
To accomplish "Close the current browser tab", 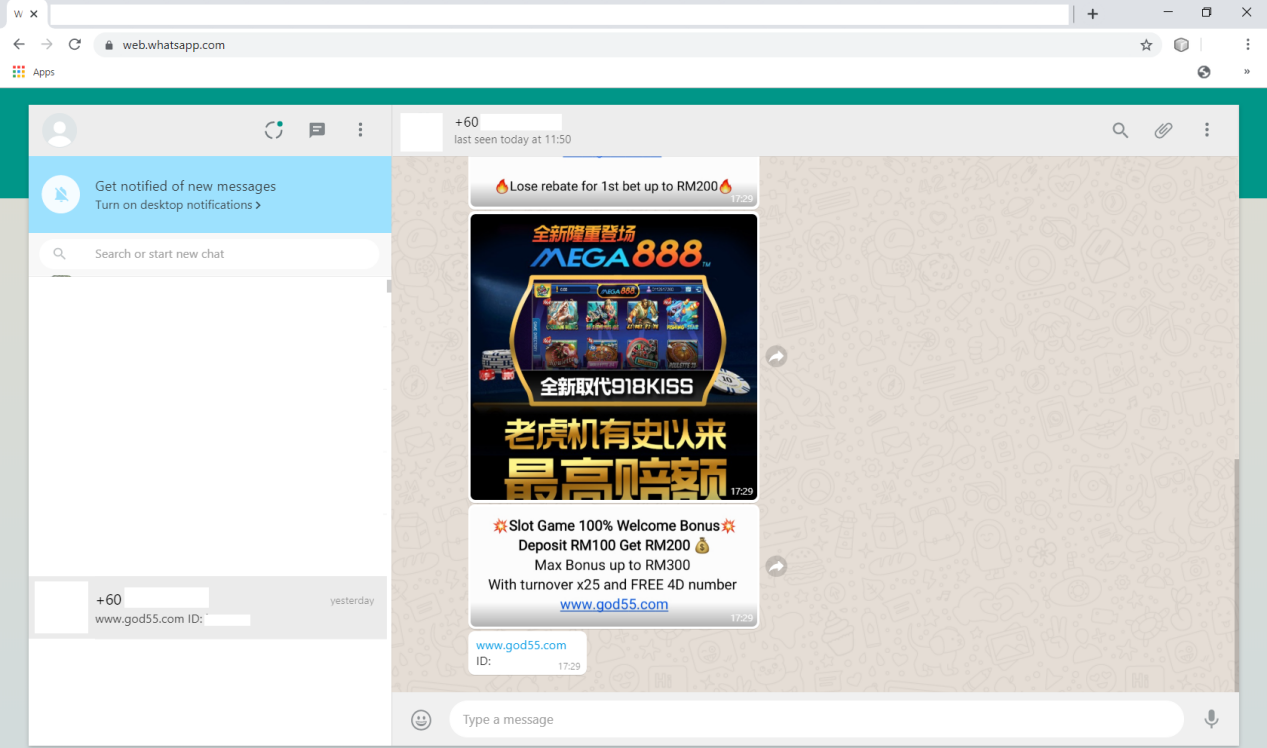I will (34, 14).
